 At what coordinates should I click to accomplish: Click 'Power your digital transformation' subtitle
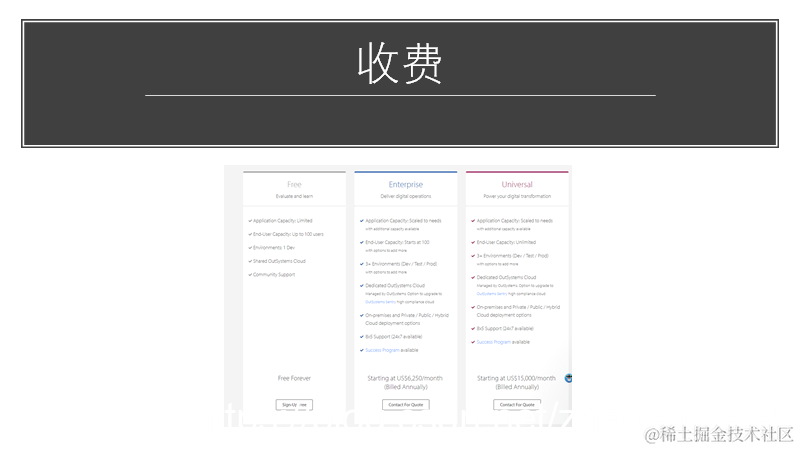pyautogui.click(x=517, y=196)
